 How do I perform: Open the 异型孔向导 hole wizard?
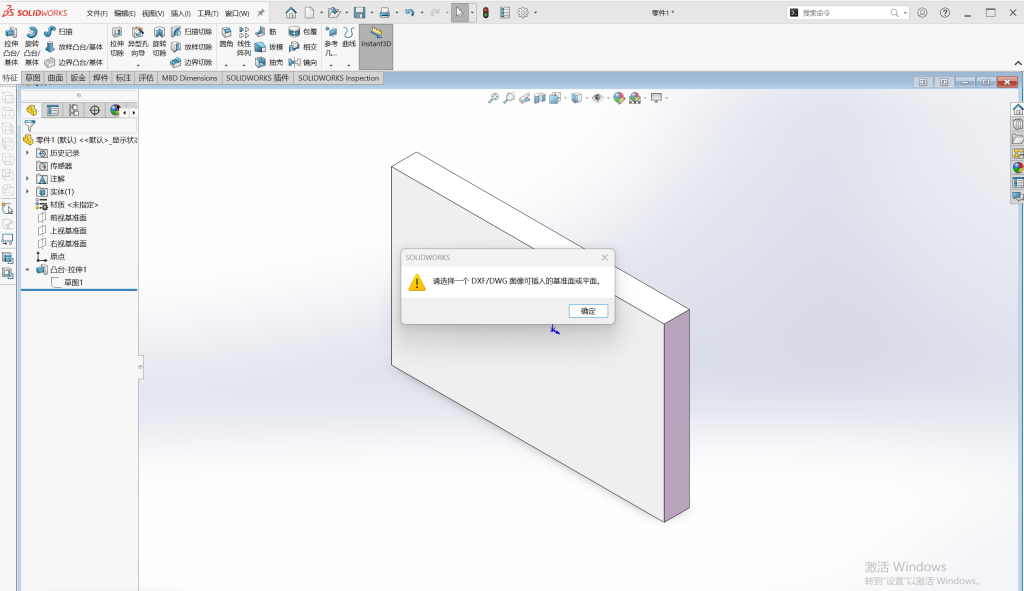(138, 42)
